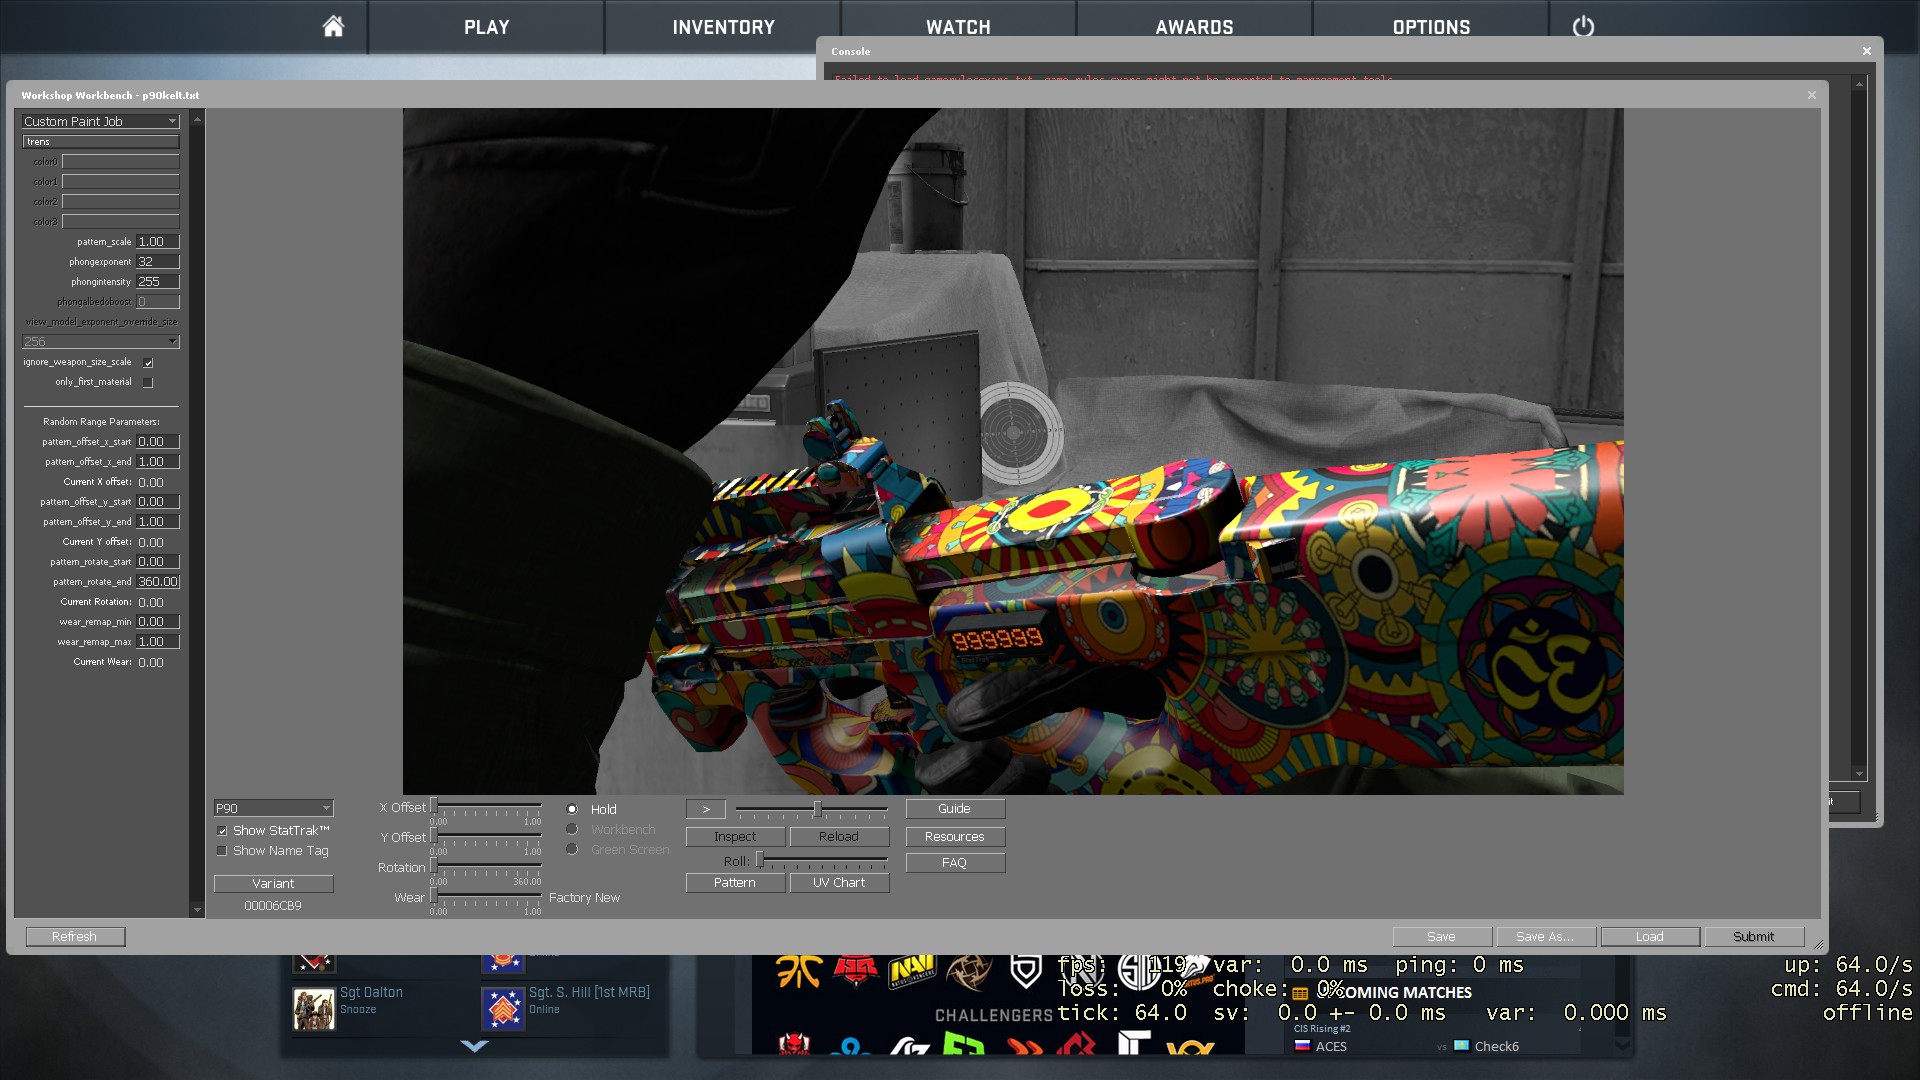Image resolution: width=1920 pixels, height=1080 pixels.
Task: Click the Fnatic team logo
Action: tap(799, 970)
